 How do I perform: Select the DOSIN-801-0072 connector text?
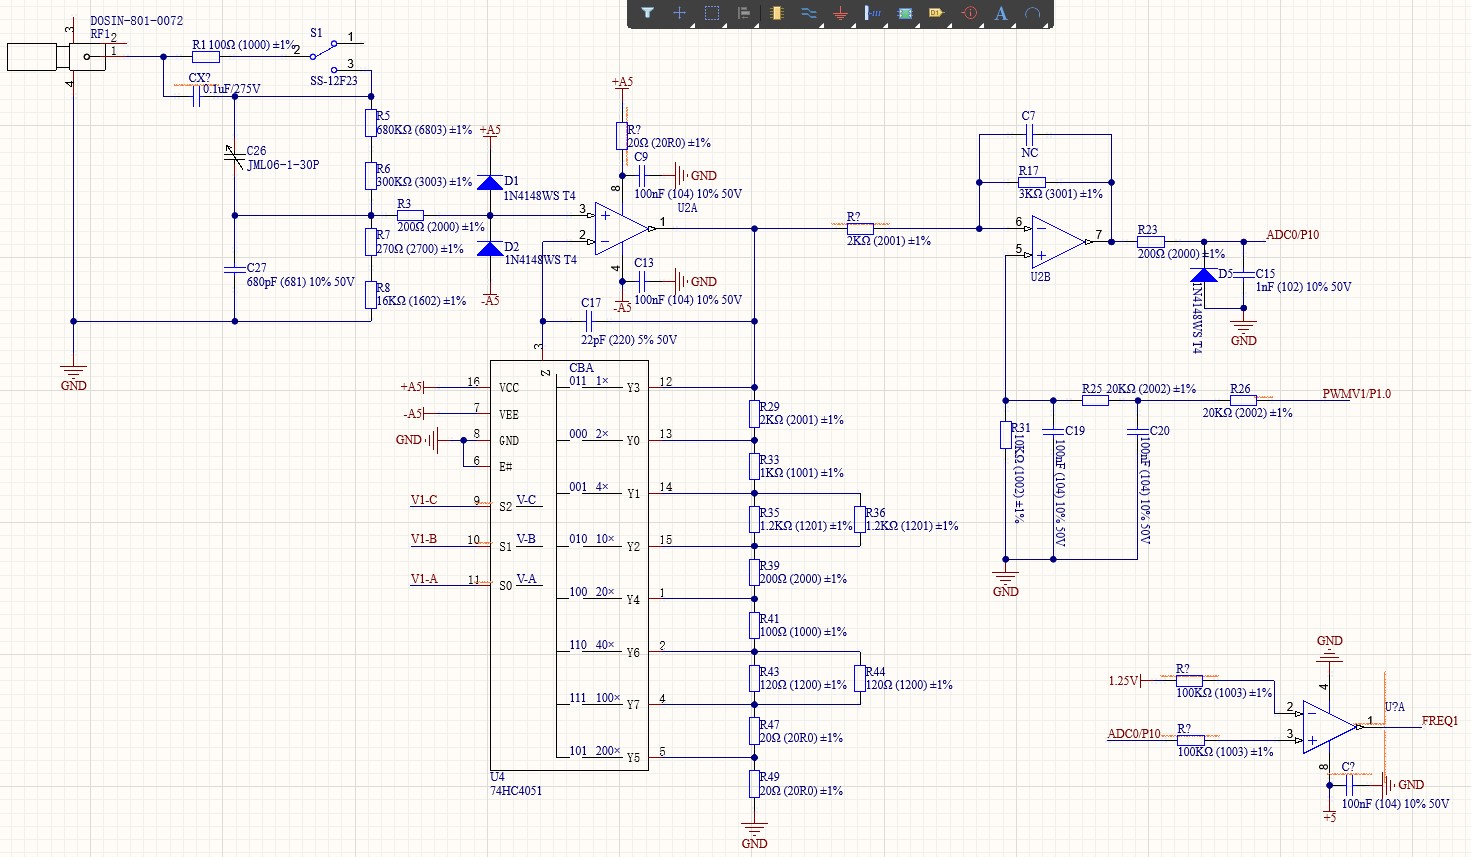[x=136, y=21]
